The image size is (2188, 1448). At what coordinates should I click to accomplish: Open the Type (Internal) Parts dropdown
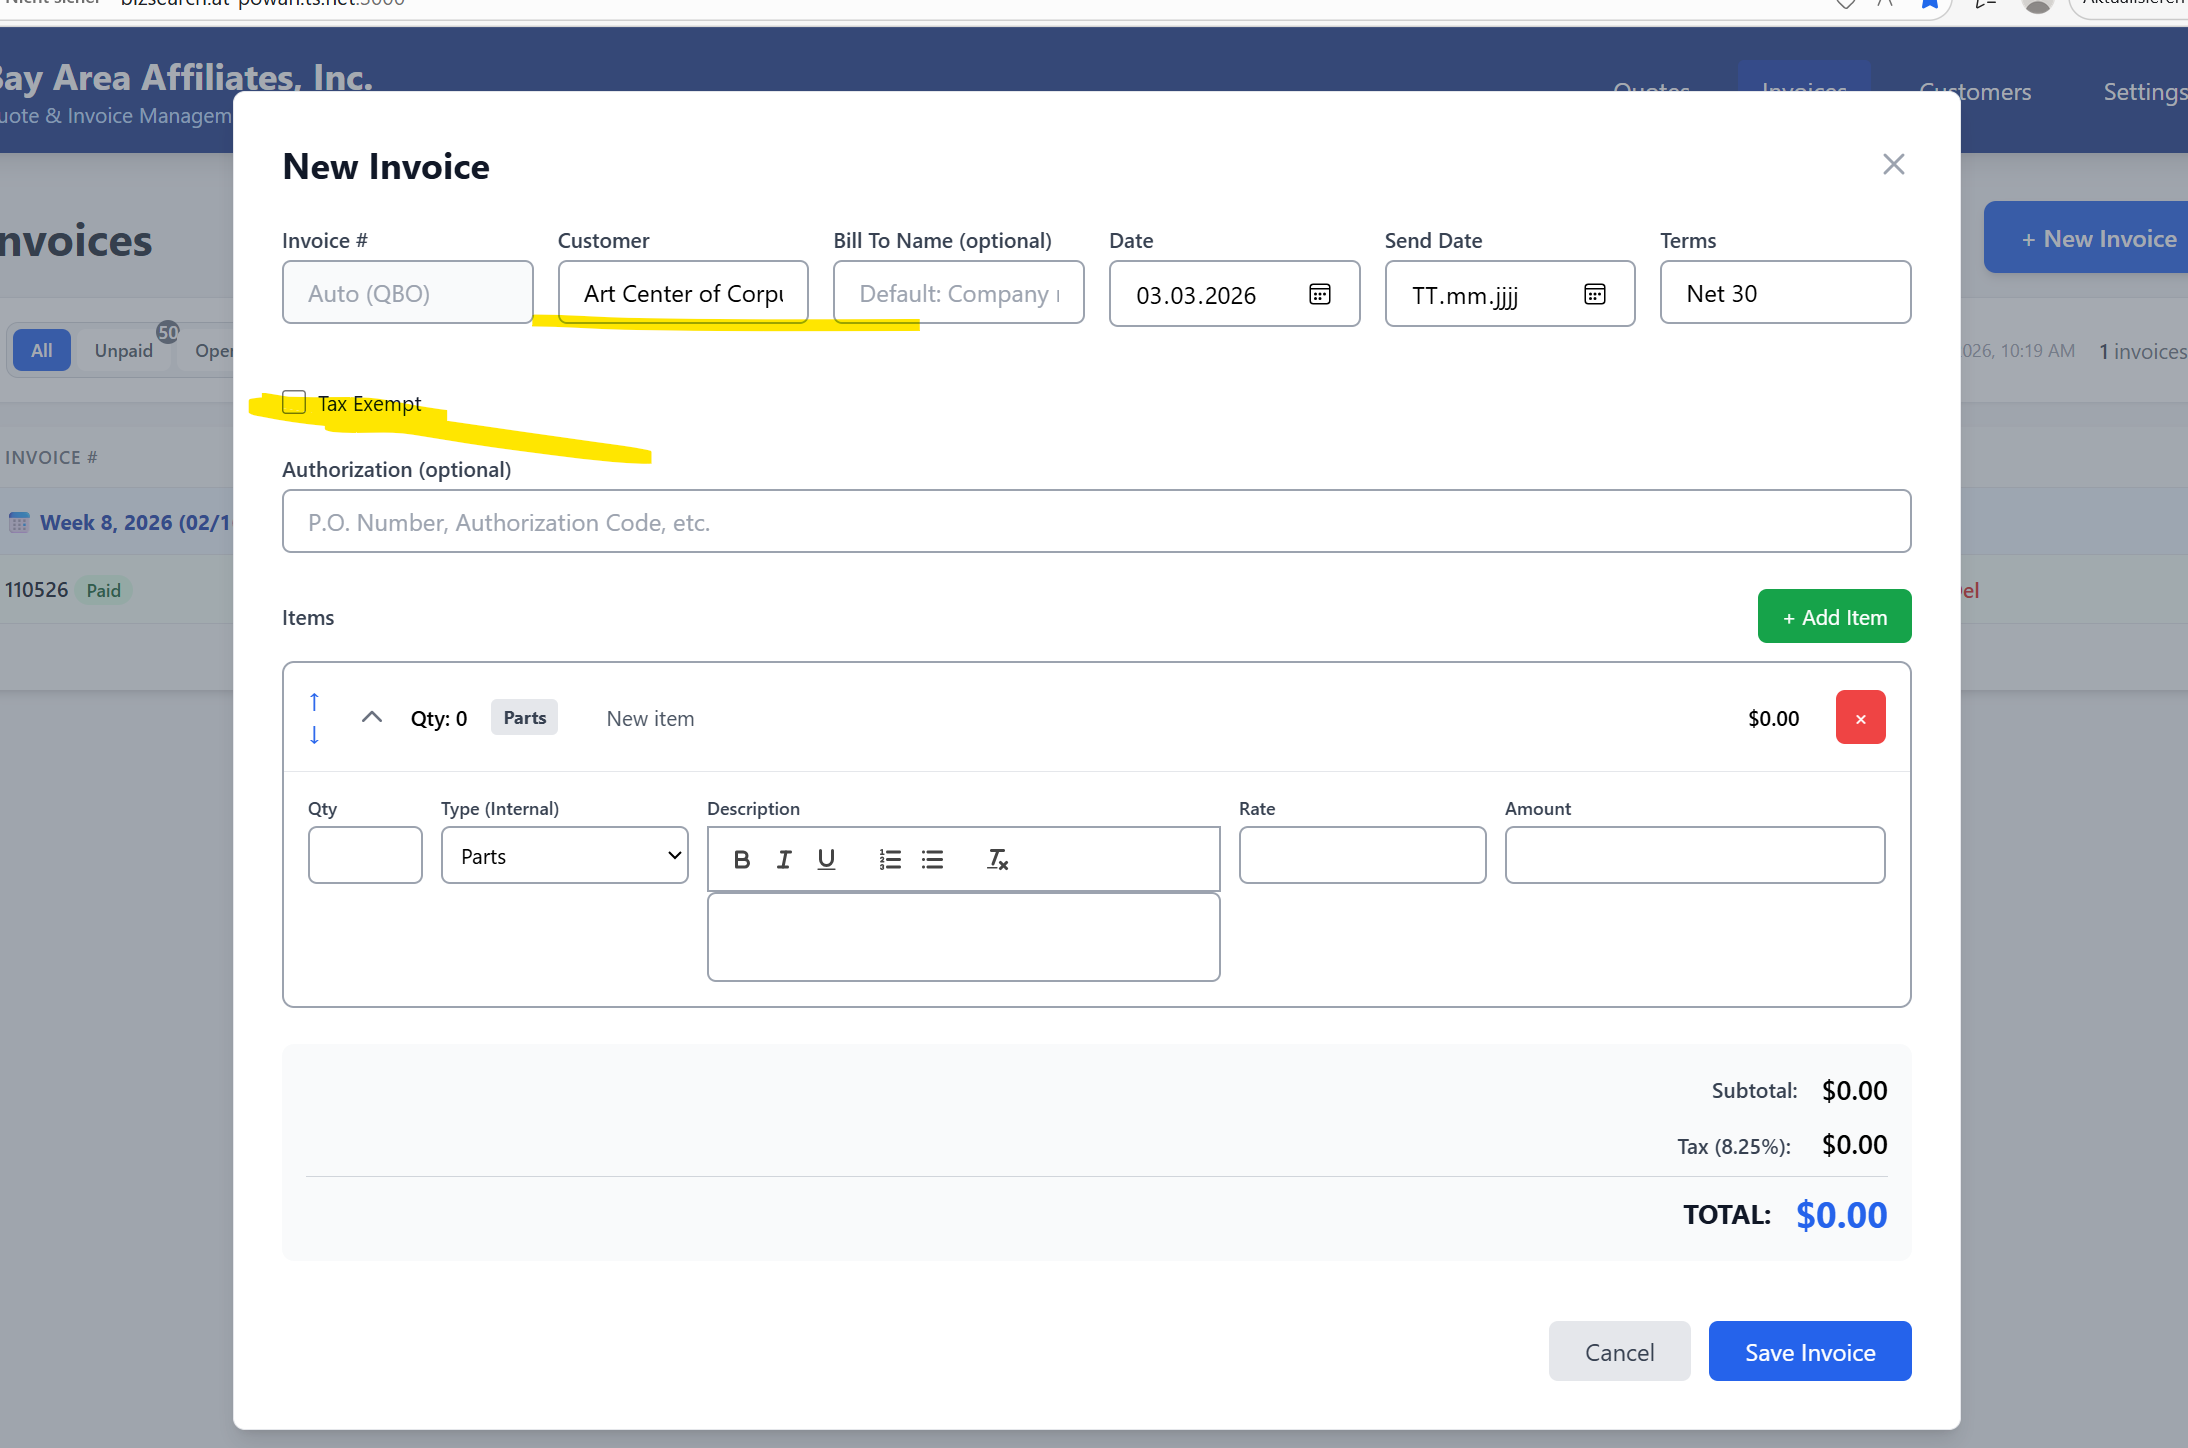pos(564,856)
